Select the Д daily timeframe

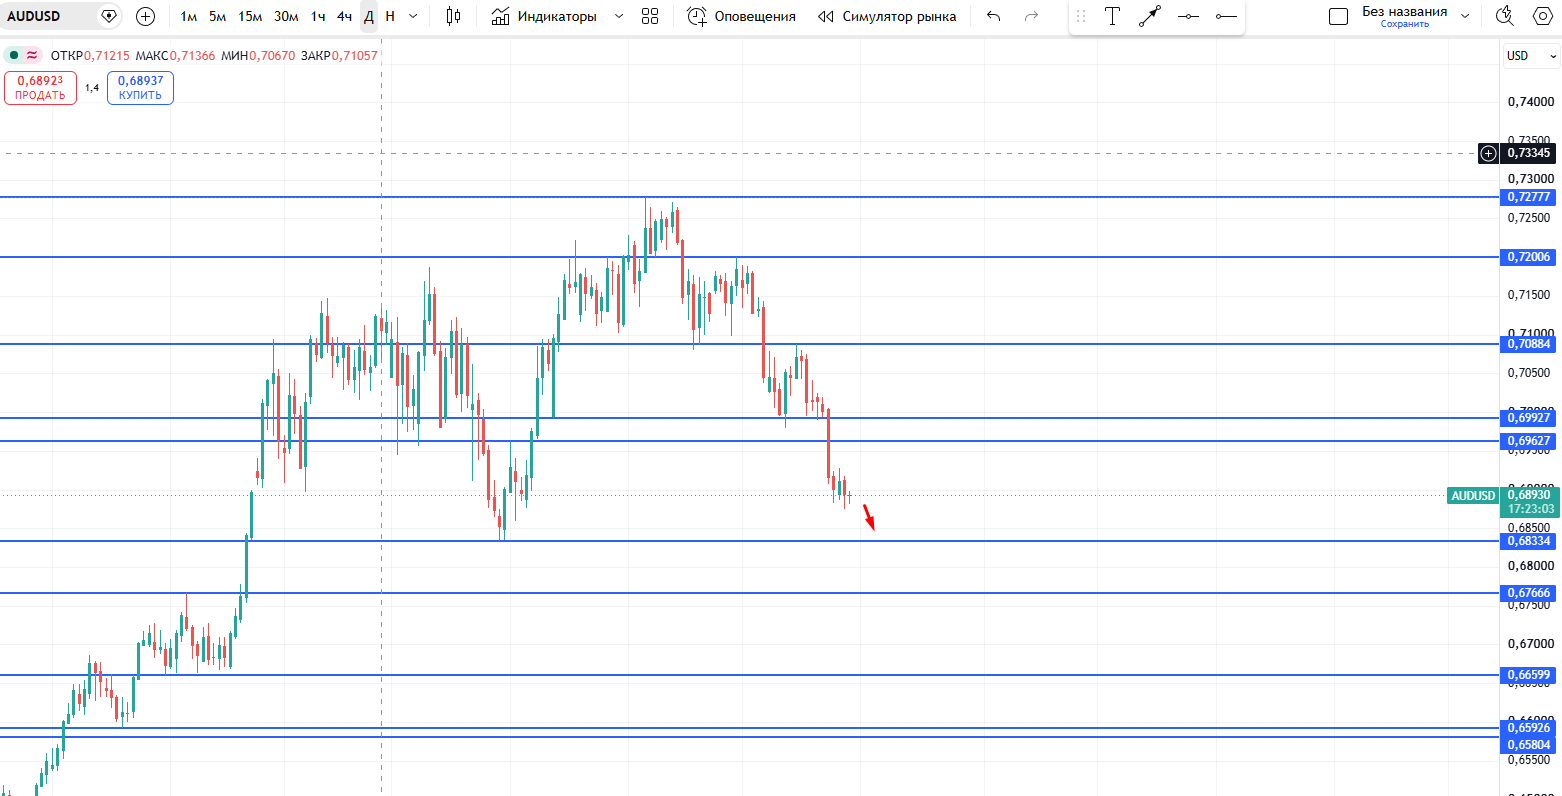369,16
